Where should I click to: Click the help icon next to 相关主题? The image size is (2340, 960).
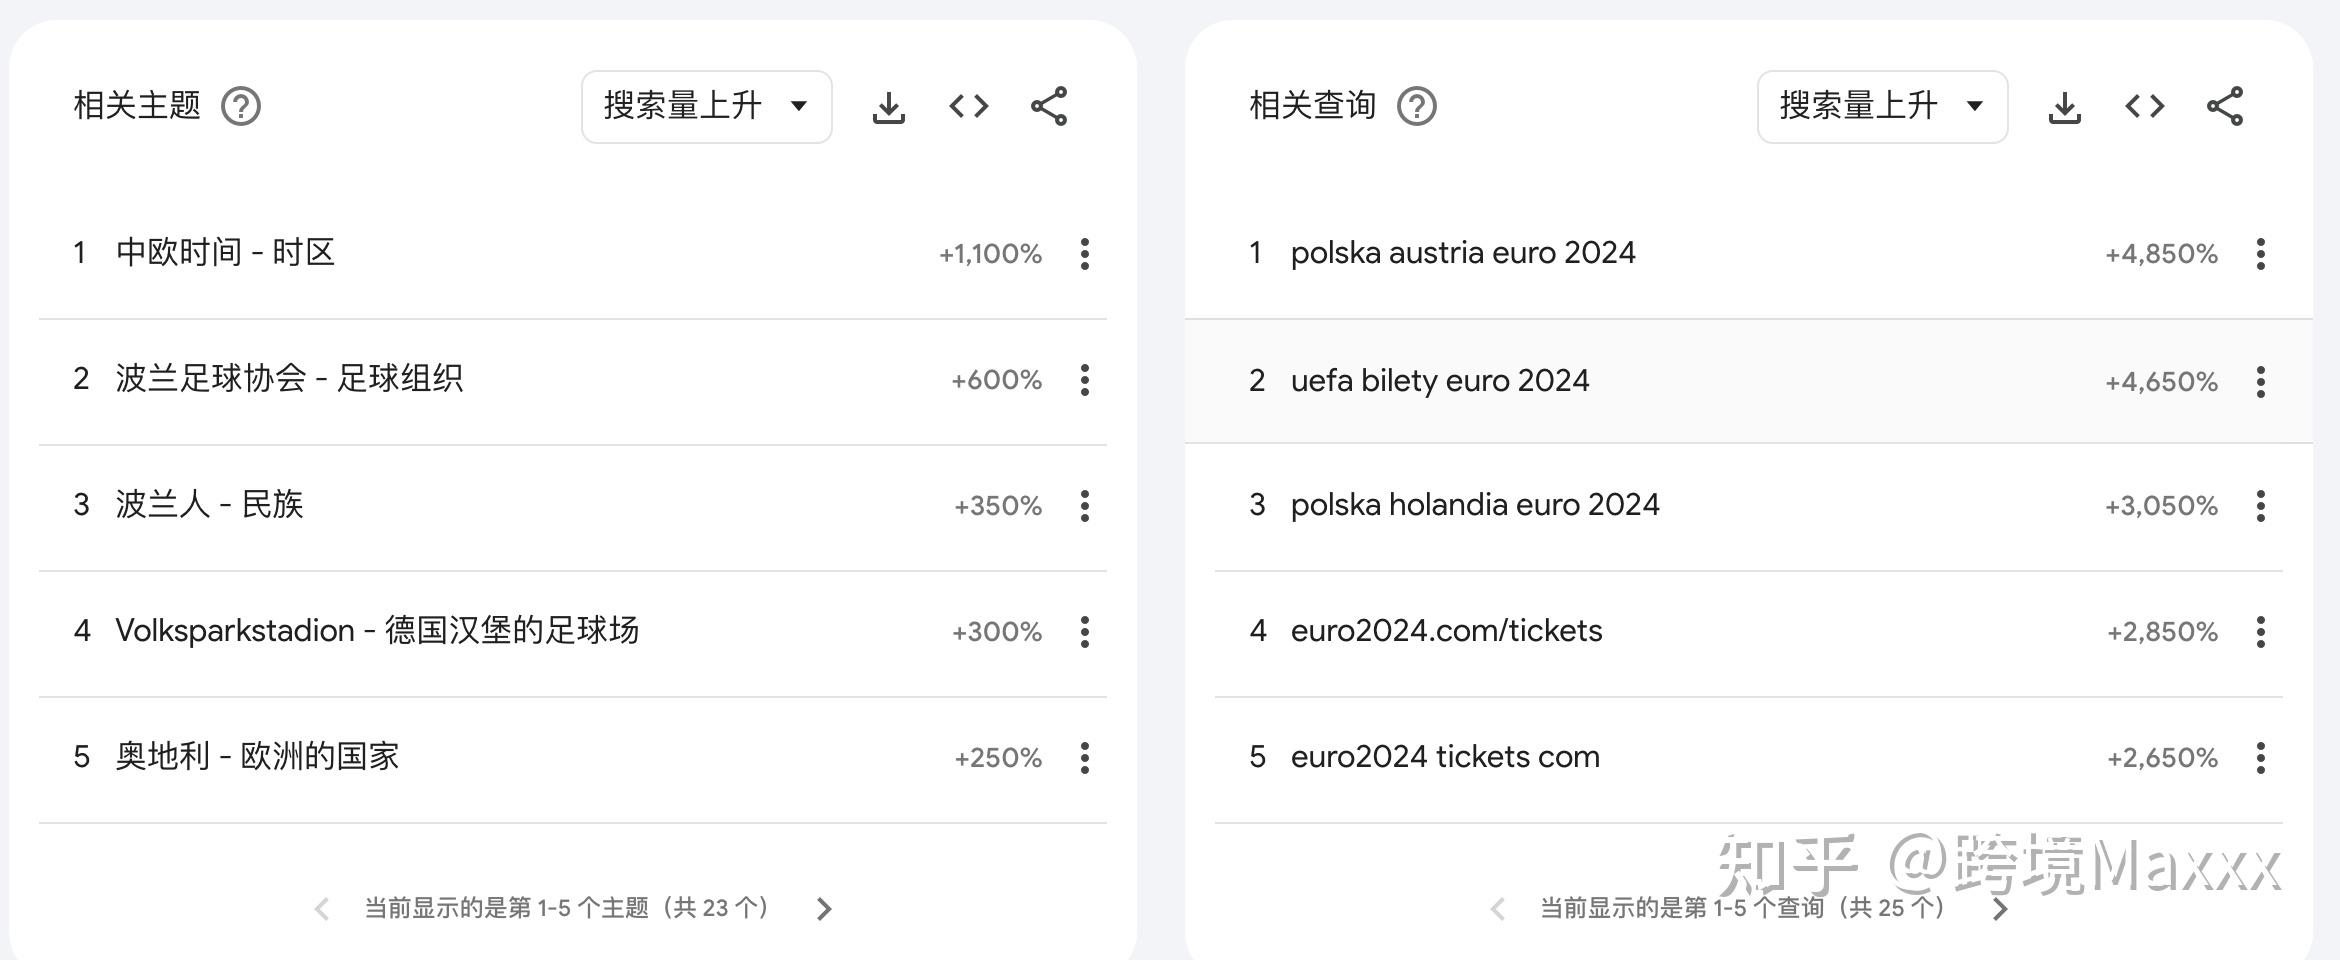[242, 106]
